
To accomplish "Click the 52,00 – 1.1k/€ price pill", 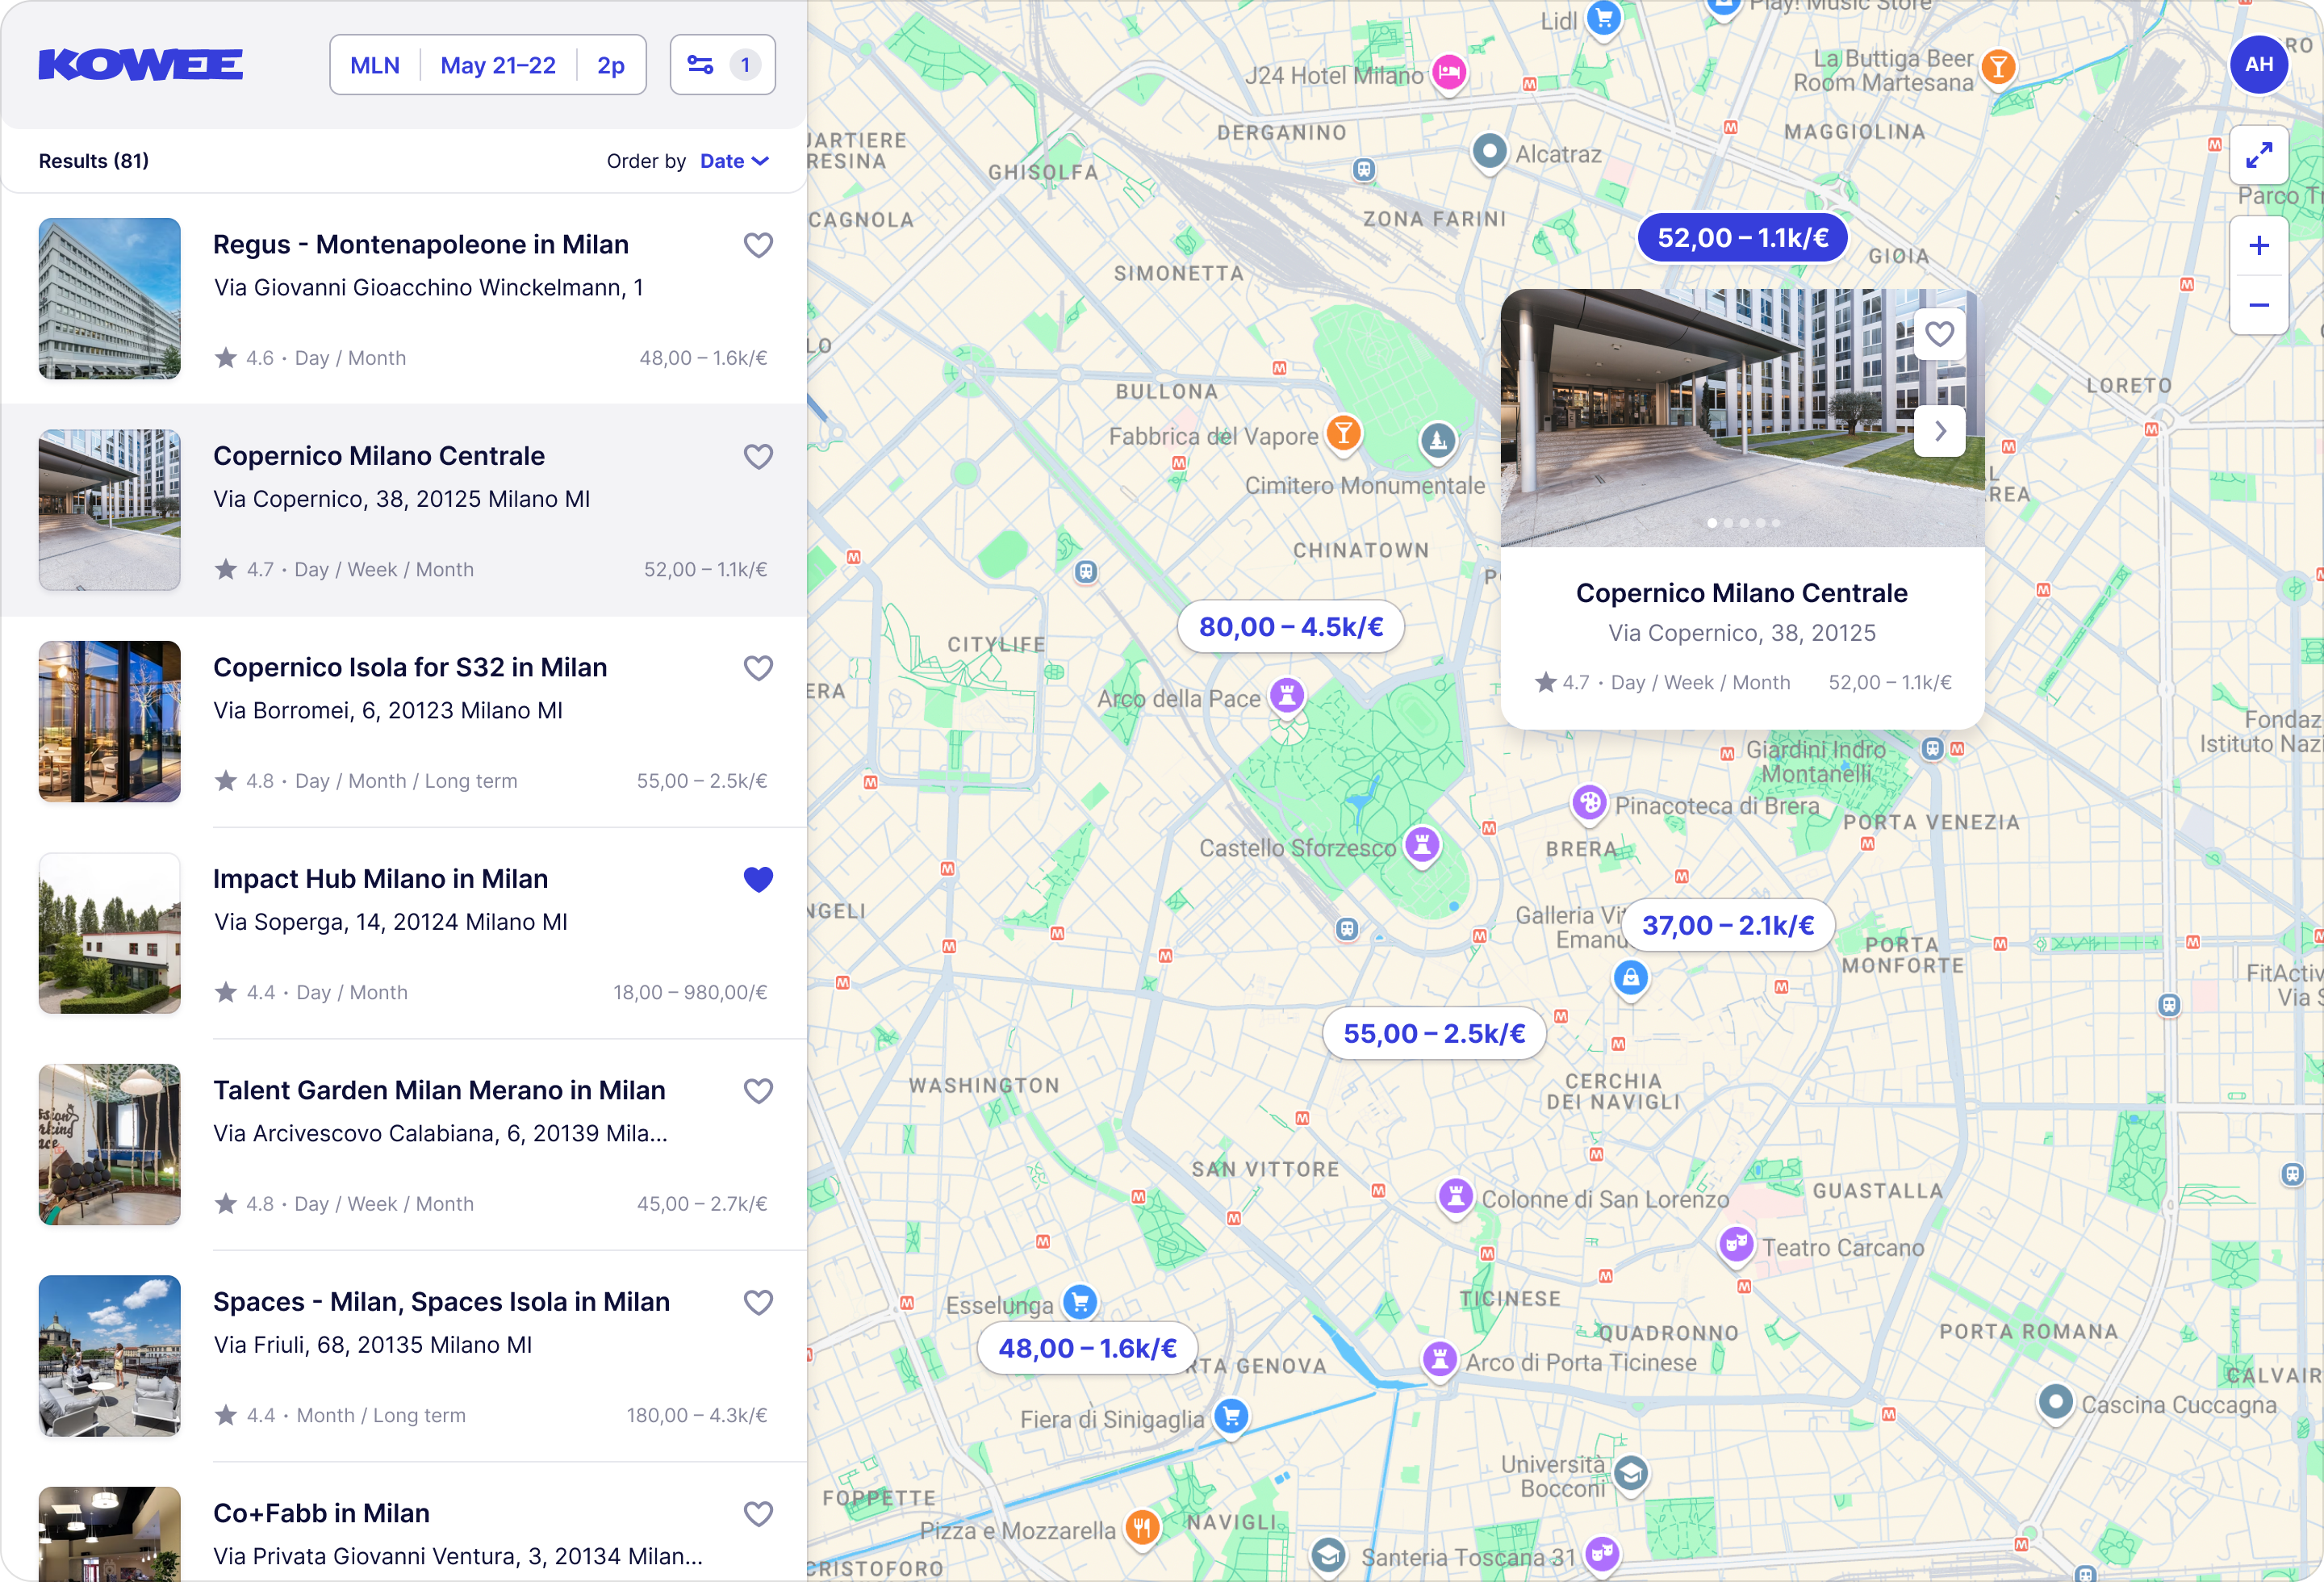I will [x=1741, y=238].
